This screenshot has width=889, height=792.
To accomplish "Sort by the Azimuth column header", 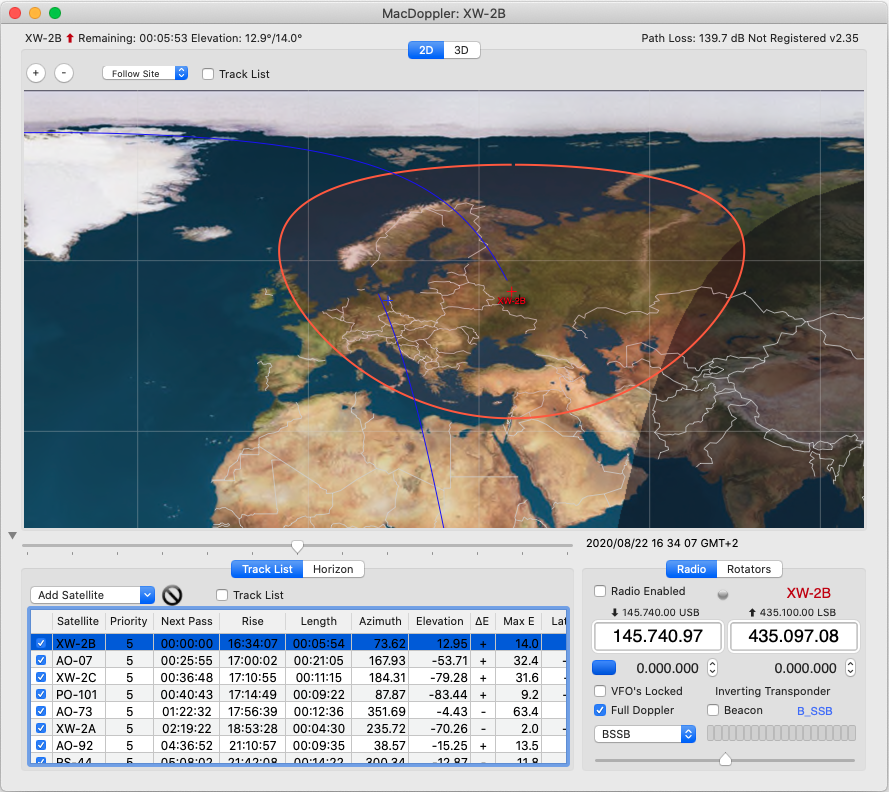I will [380, 621].
